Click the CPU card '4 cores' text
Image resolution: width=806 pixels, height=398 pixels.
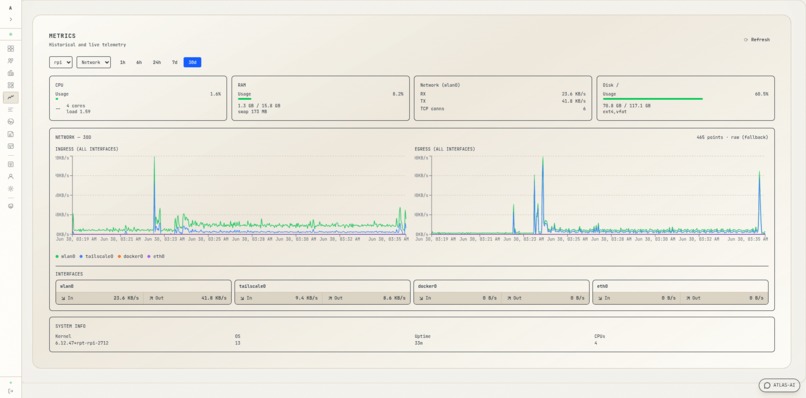click(76, 105)
